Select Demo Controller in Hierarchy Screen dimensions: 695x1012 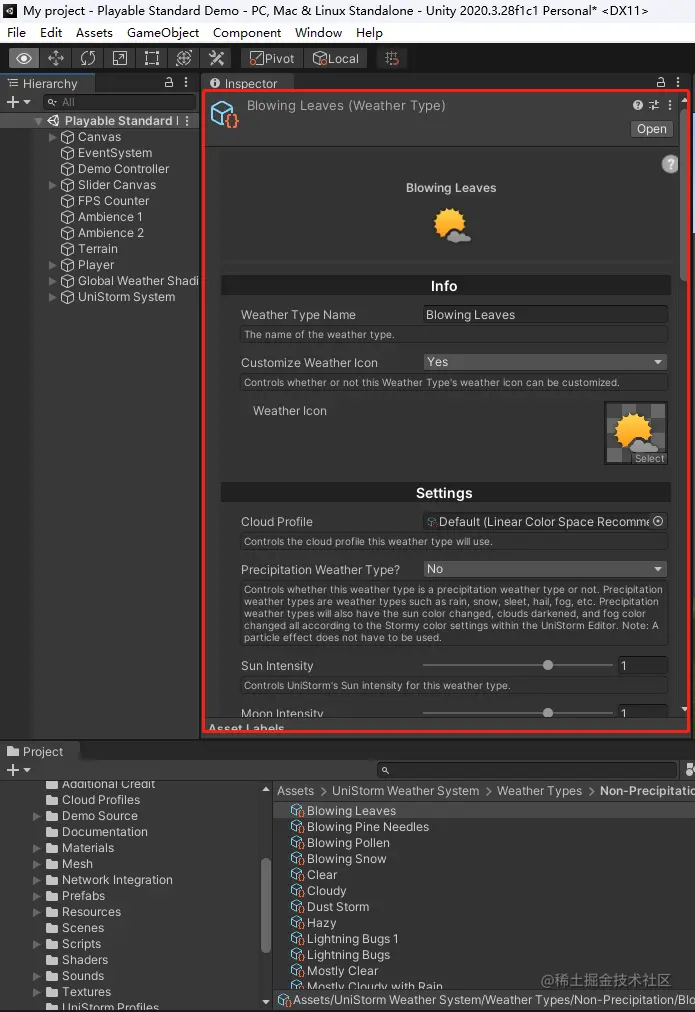click(123, 168)
